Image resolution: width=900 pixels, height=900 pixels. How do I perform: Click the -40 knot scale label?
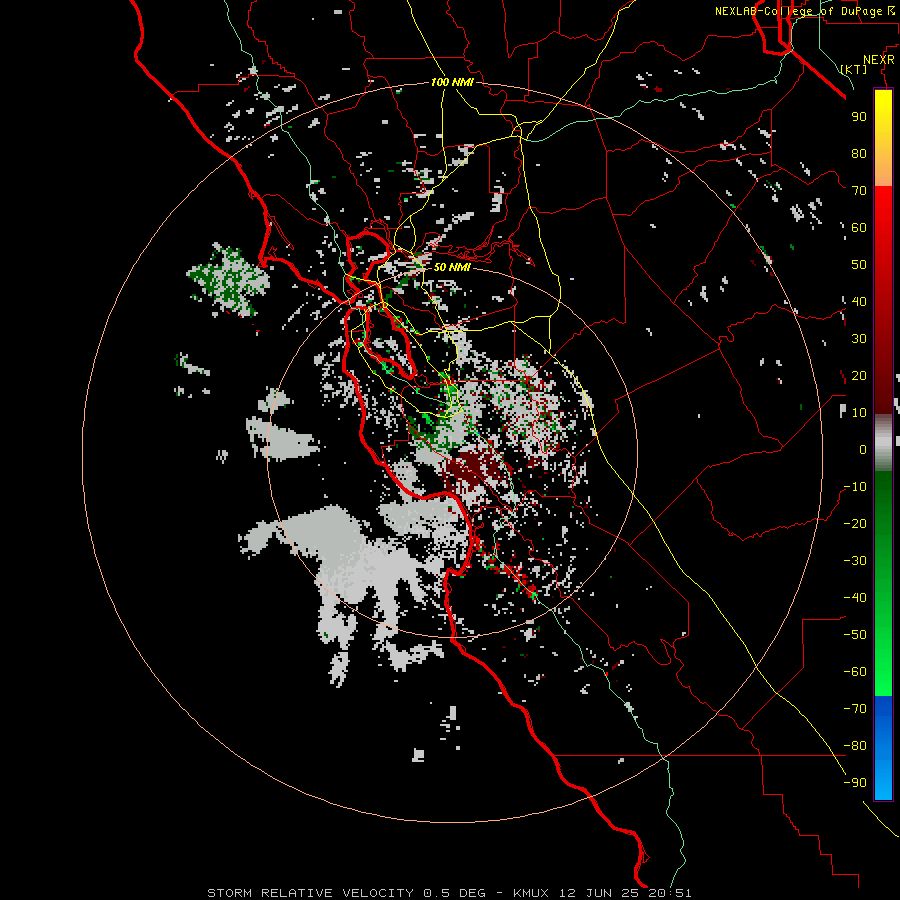click(855, 598)
